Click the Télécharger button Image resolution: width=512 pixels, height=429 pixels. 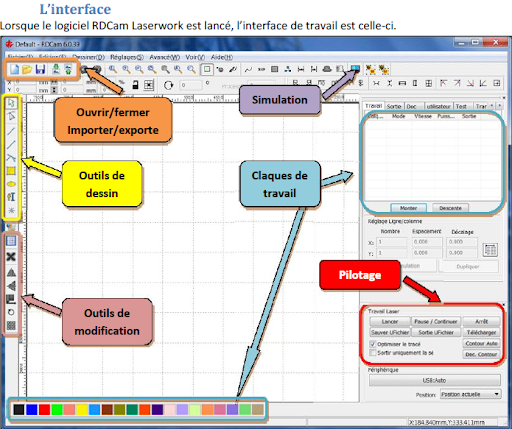coord(481,332)
